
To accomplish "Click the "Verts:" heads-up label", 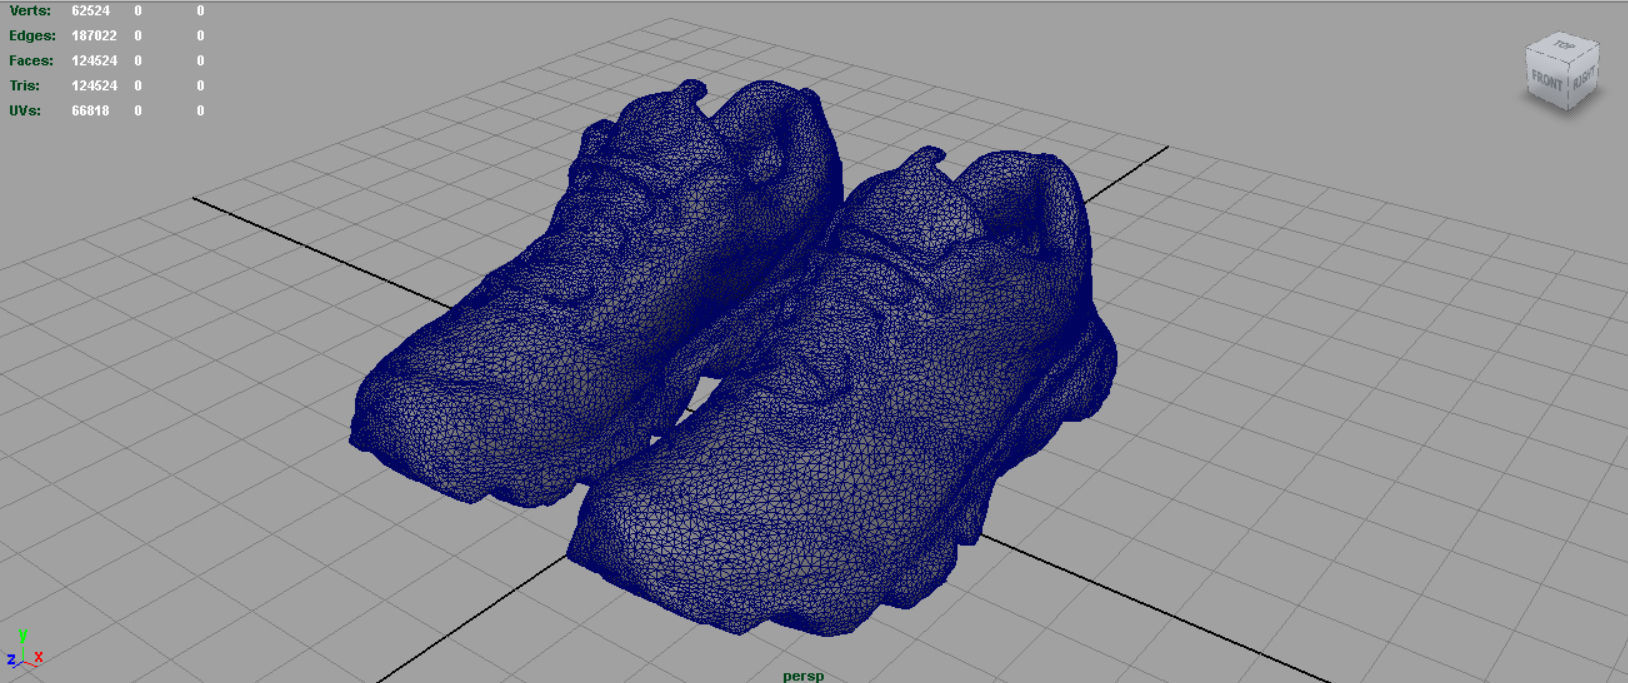I will click(x=30, y=10).
